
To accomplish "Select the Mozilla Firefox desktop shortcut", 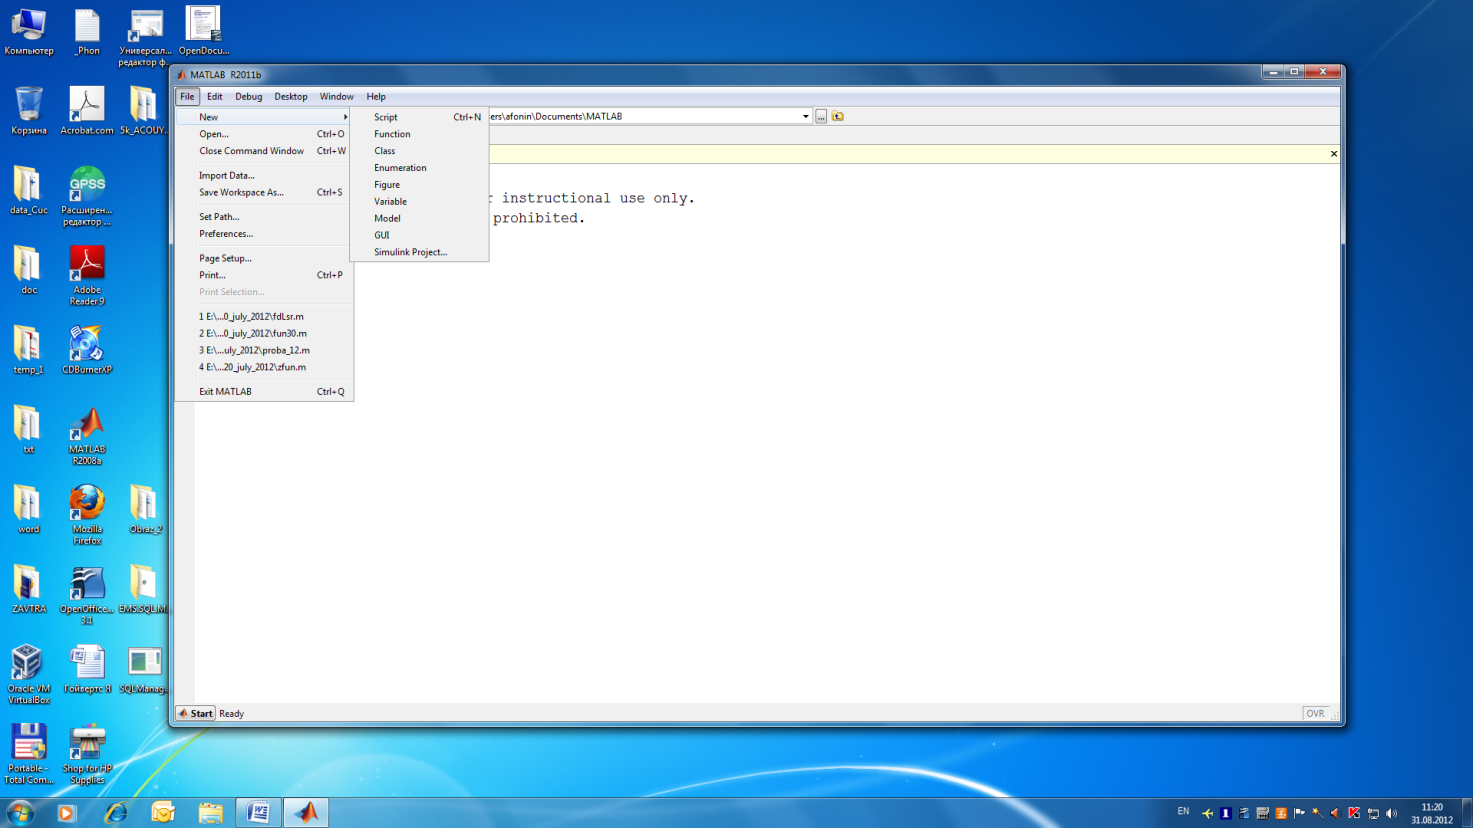I will [87, 515].
